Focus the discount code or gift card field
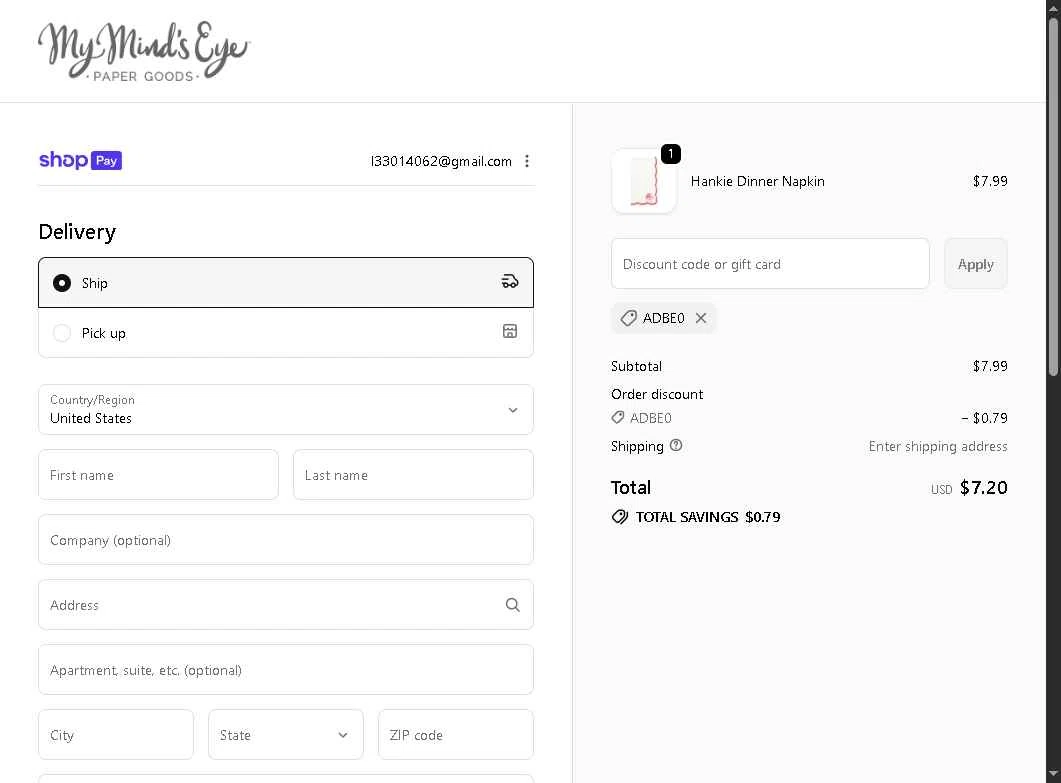The height and width of the screenshot is (783, 1061). pyautogui.click(x=769, y=263)
